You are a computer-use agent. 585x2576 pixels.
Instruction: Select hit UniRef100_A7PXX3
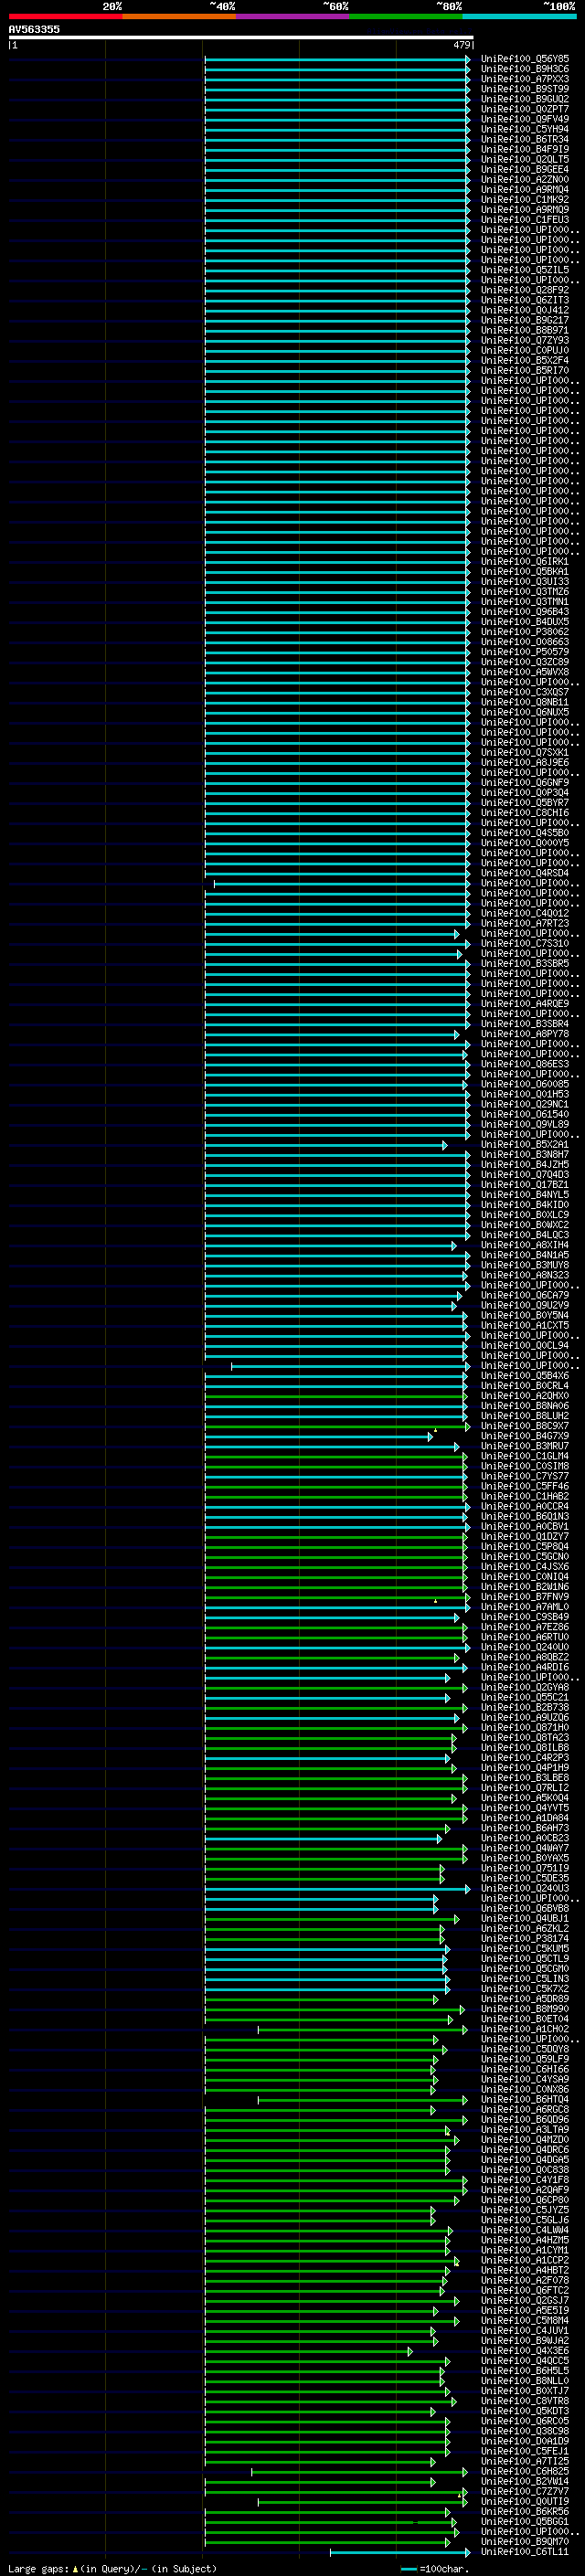pyautogui.click(x=525, y=79)
